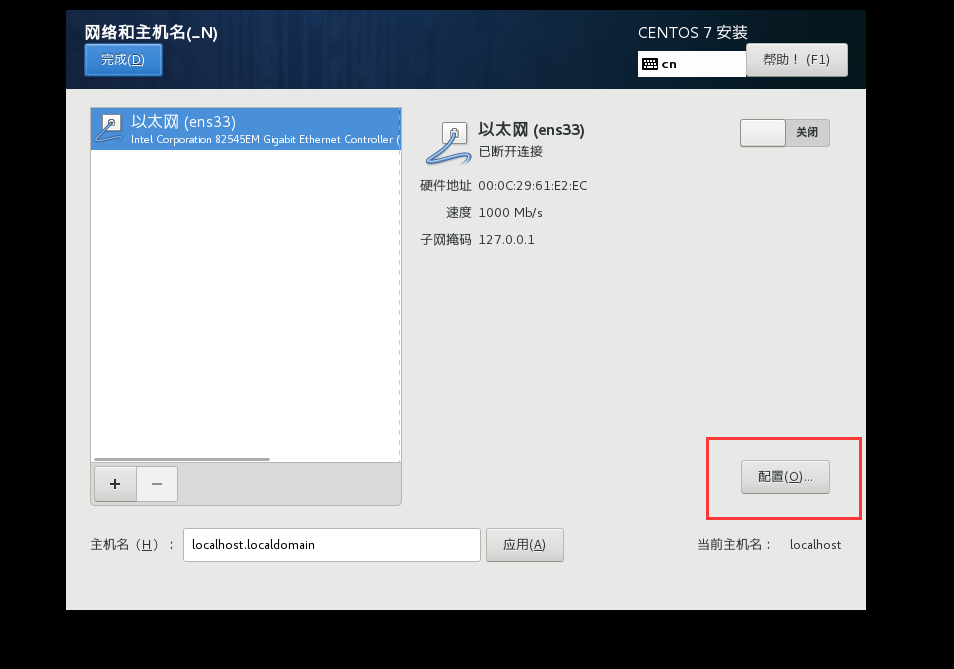Click the large ethernet icon in the details pane
Screen dimensions: 954x669
click(x=449, y=144)
